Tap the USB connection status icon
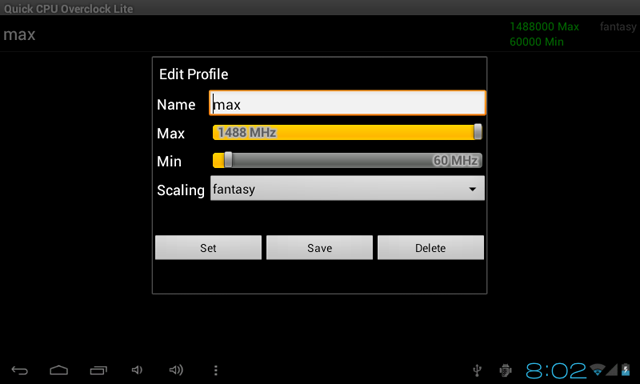 pos(477,371)
